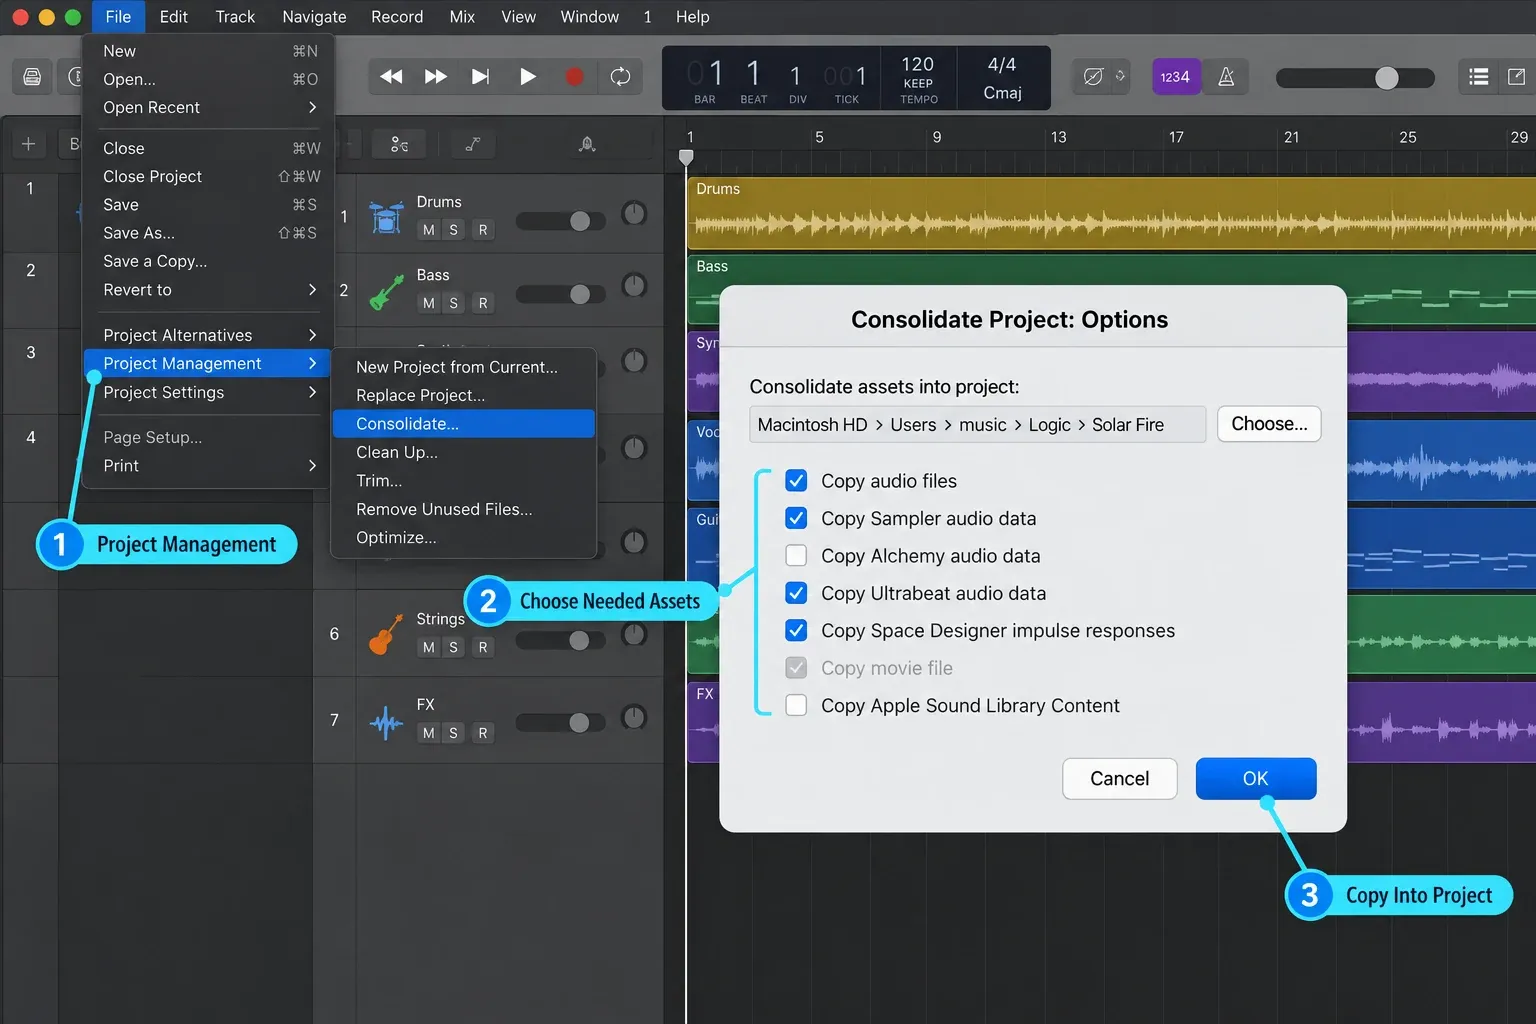This screenshot has height=1024, width=1536.
Task: Select the Strings violin track icon
Action: click(x=386, y=634)
